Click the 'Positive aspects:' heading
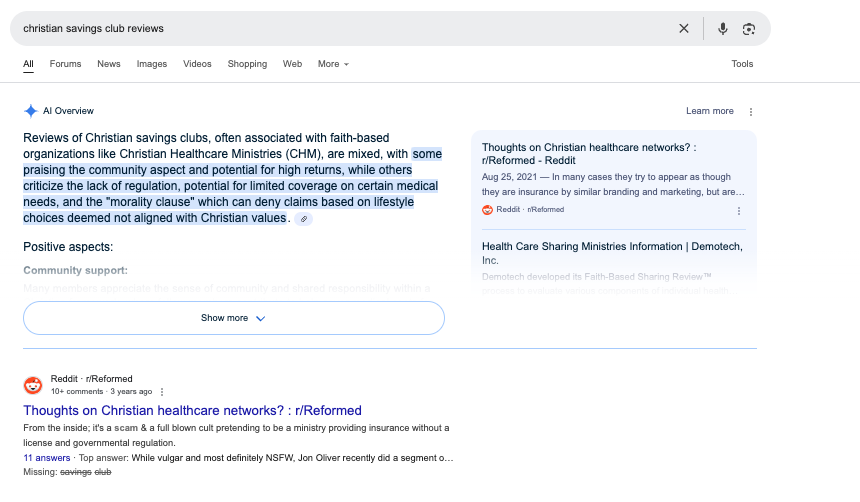 pyautogui.click(x=68, y=247)
